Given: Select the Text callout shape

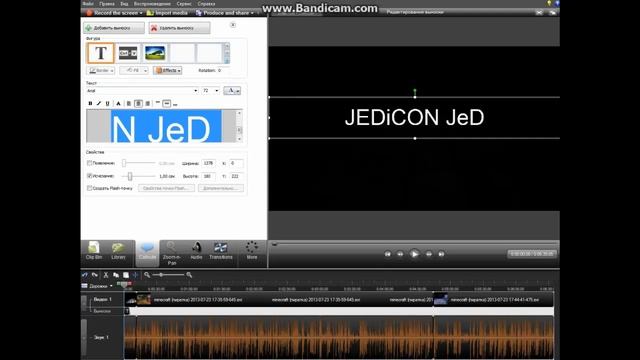Looking at the screenshot, I should pos(100,53).
